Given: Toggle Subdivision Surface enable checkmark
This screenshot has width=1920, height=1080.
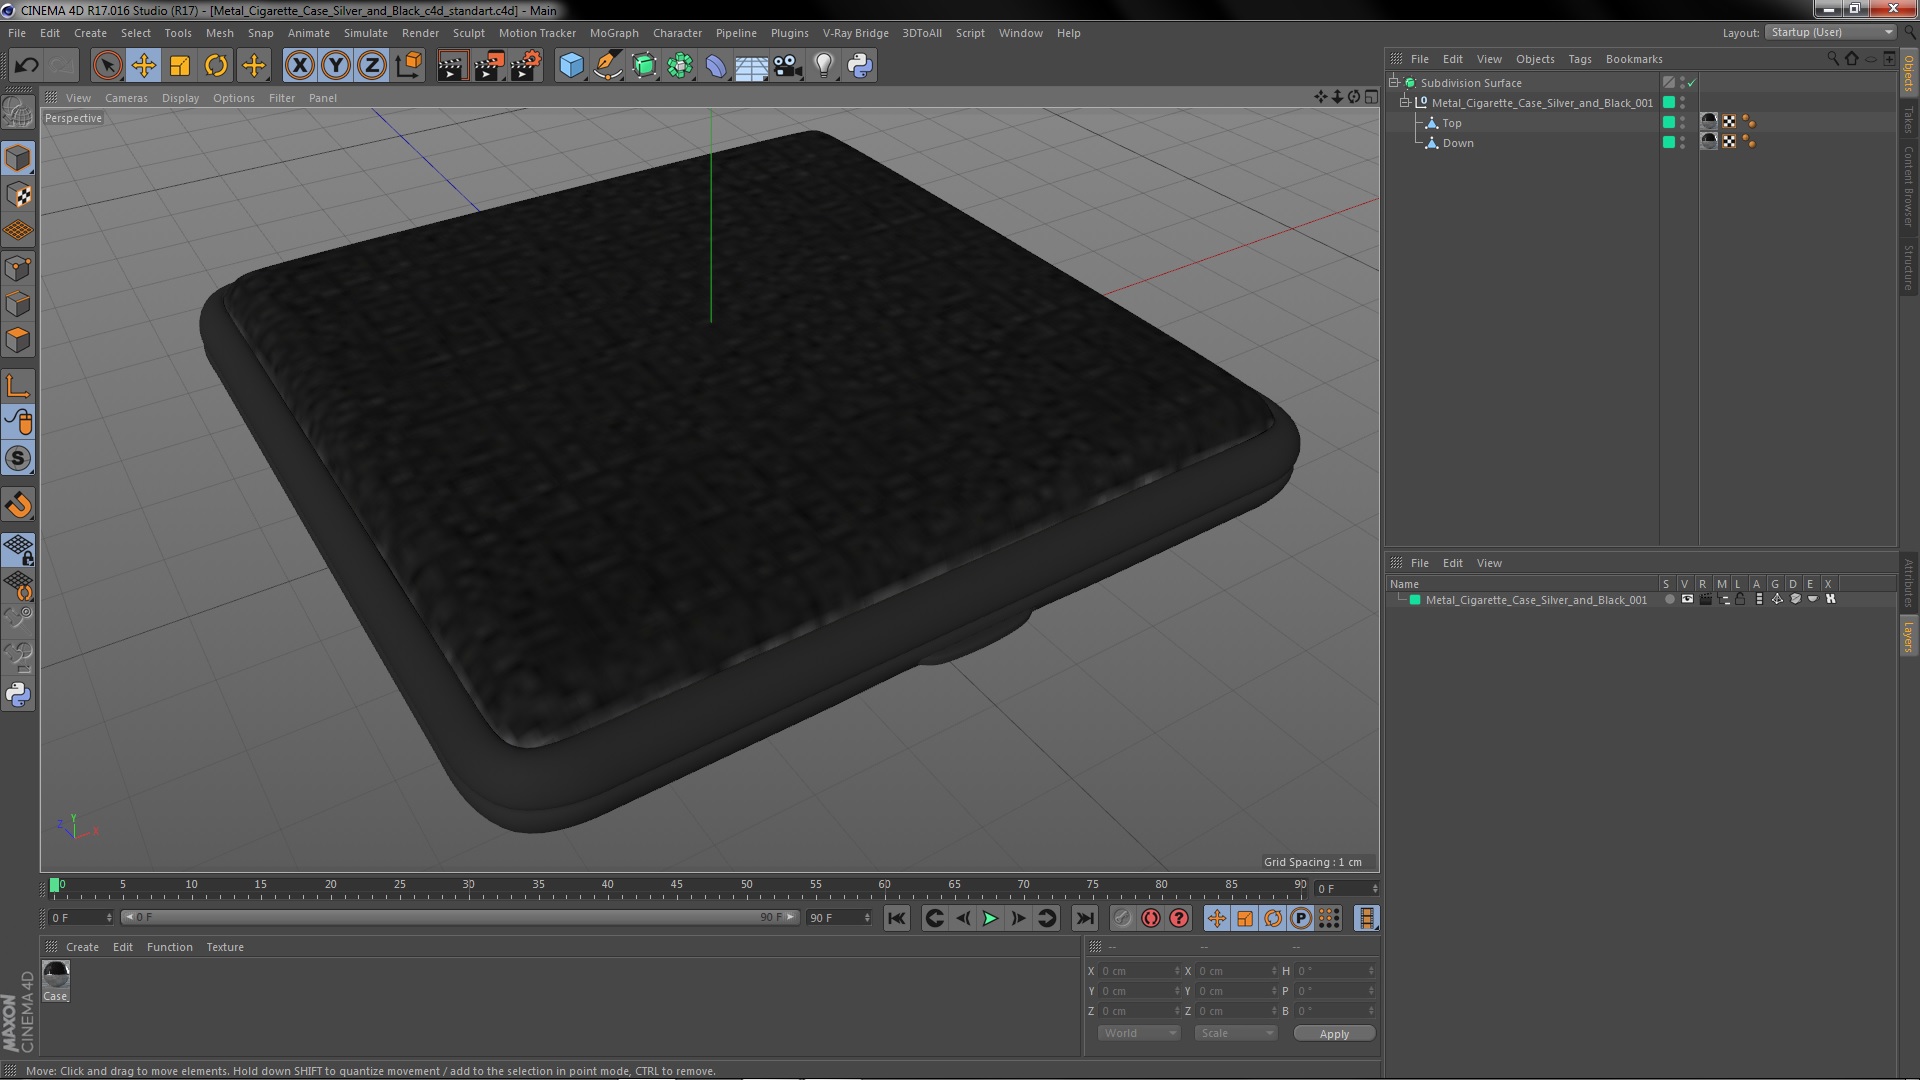Looking at the screenshot, I should point(1692,83).
